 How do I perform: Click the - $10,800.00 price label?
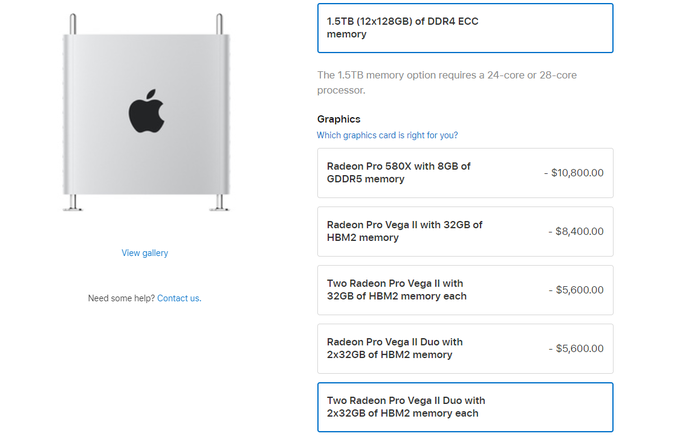(574, 173)
